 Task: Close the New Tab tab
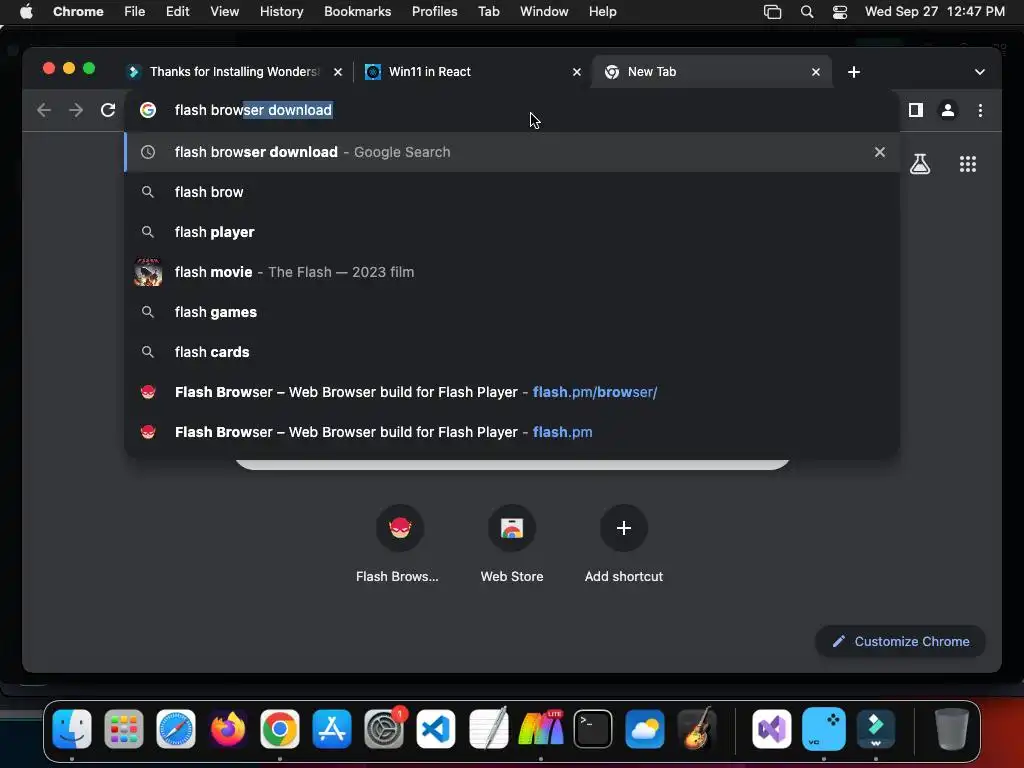815,72
